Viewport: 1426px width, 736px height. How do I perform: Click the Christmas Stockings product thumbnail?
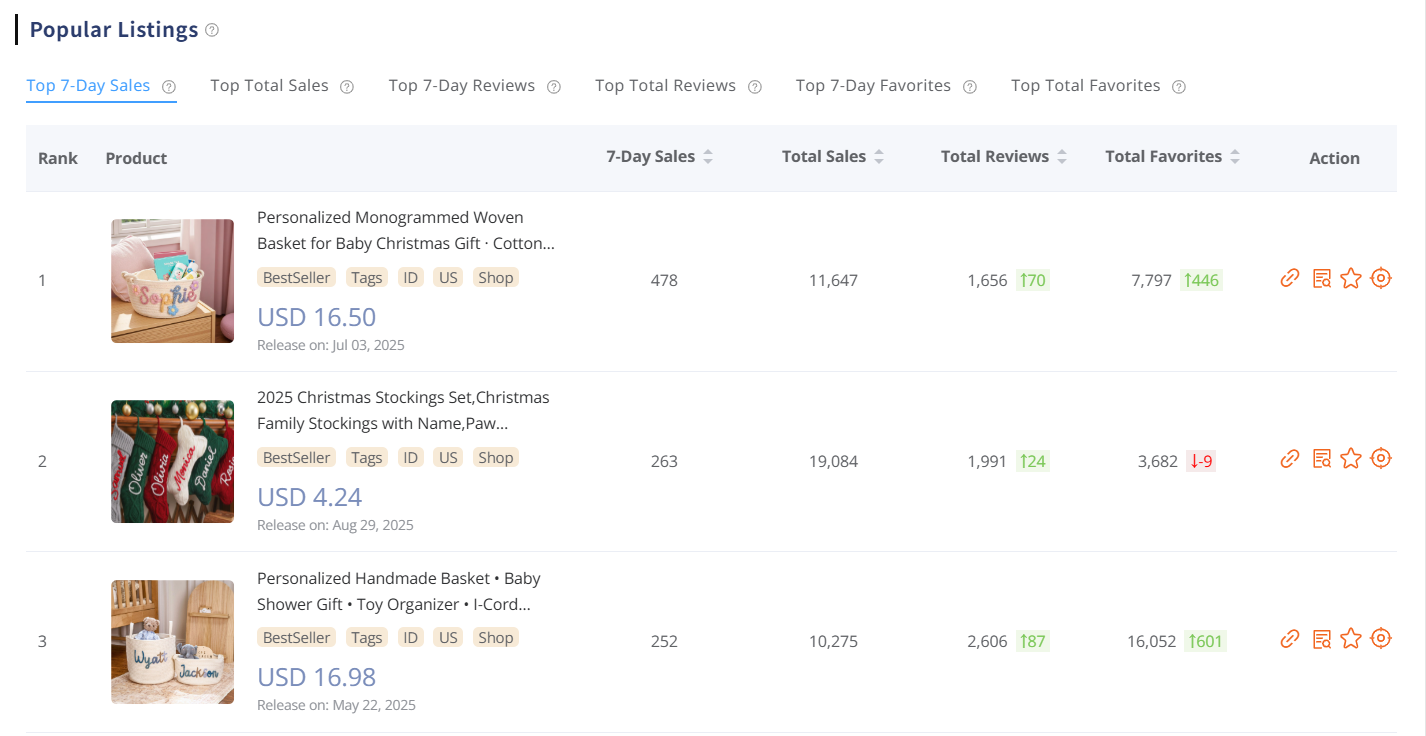[172, 461]
